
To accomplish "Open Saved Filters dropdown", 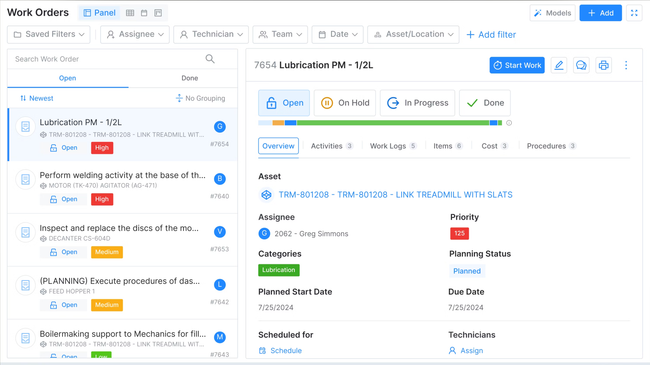I will pyautogui.click(x=49, y=34).
